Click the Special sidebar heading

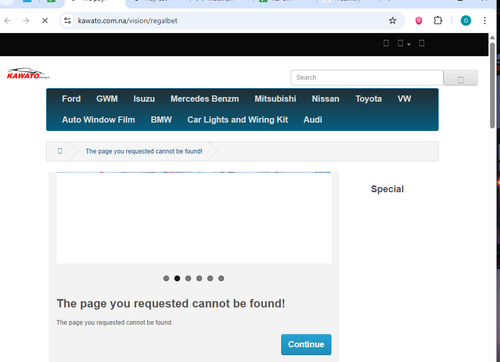click(x=387, y=189)
